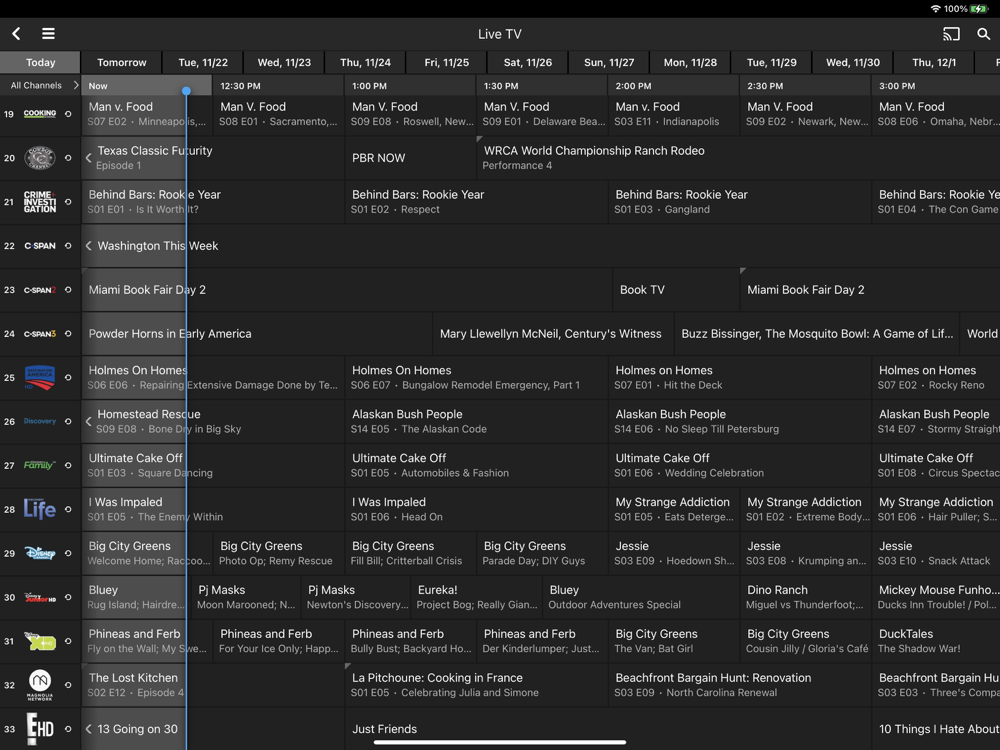This screenshot has width=1000, height=750.
Task: Toggle favorite circle for channel 19
Action: 68,114
